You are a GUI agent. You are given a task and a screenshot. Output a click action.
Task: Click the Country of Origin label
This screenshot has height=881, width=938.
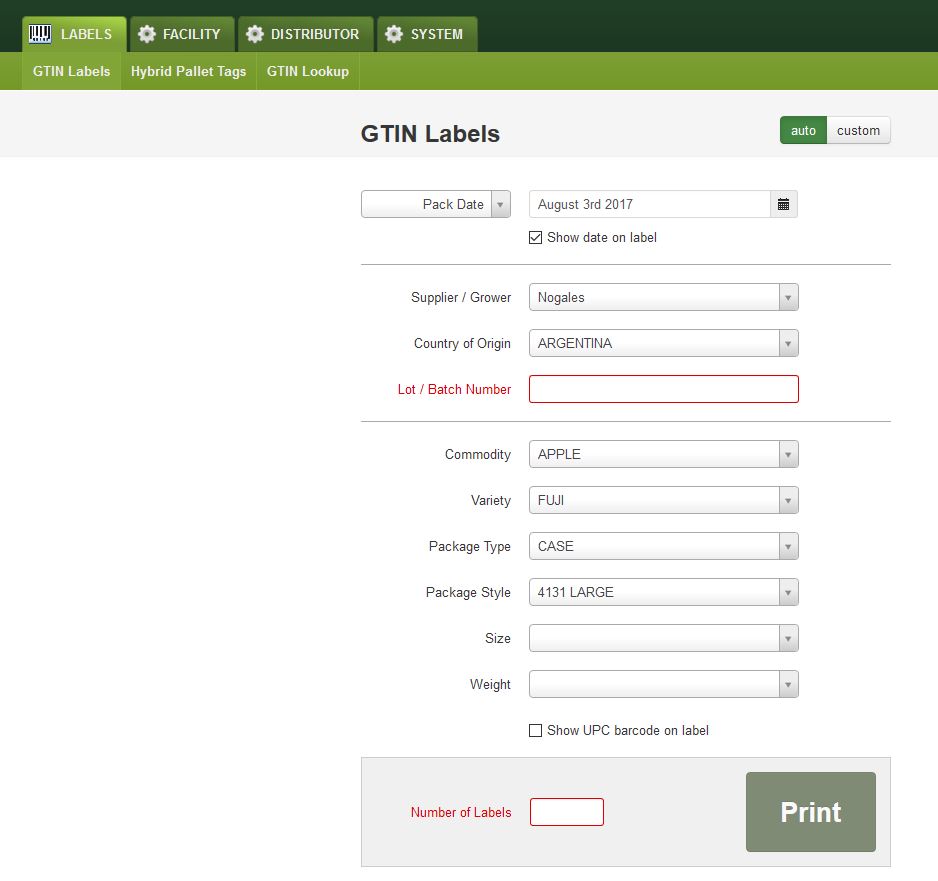(462, 343)
